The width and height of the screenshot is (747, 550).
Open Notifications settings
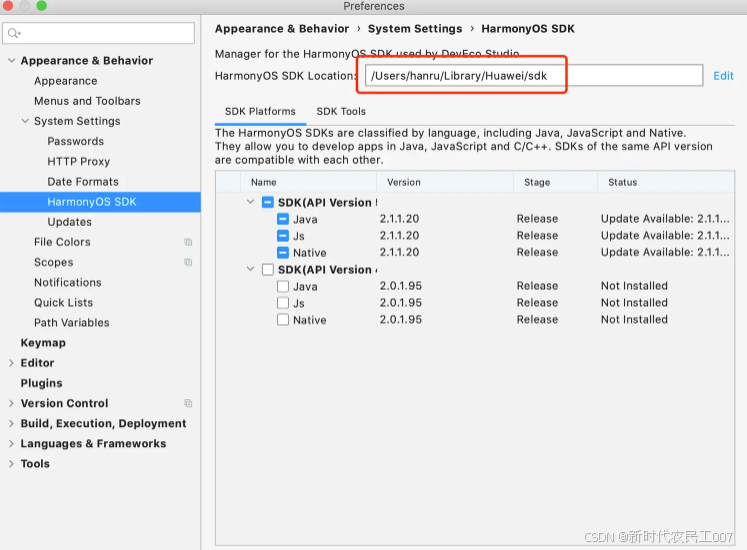click(68, 283)
